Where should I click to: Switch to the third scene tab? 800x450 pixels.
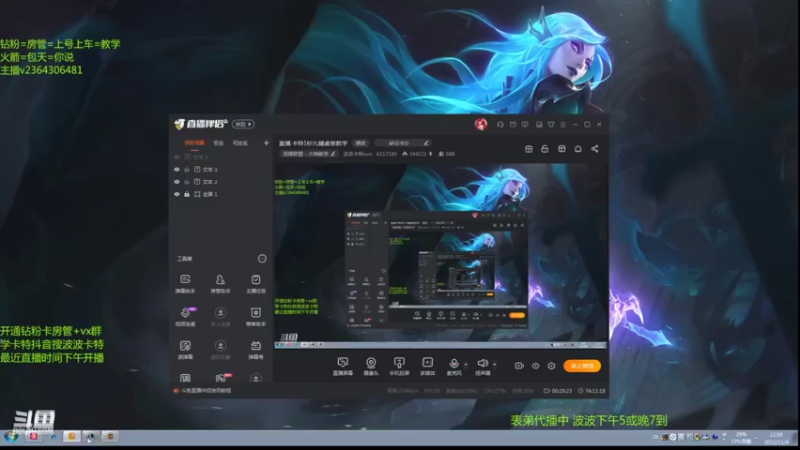240,143
